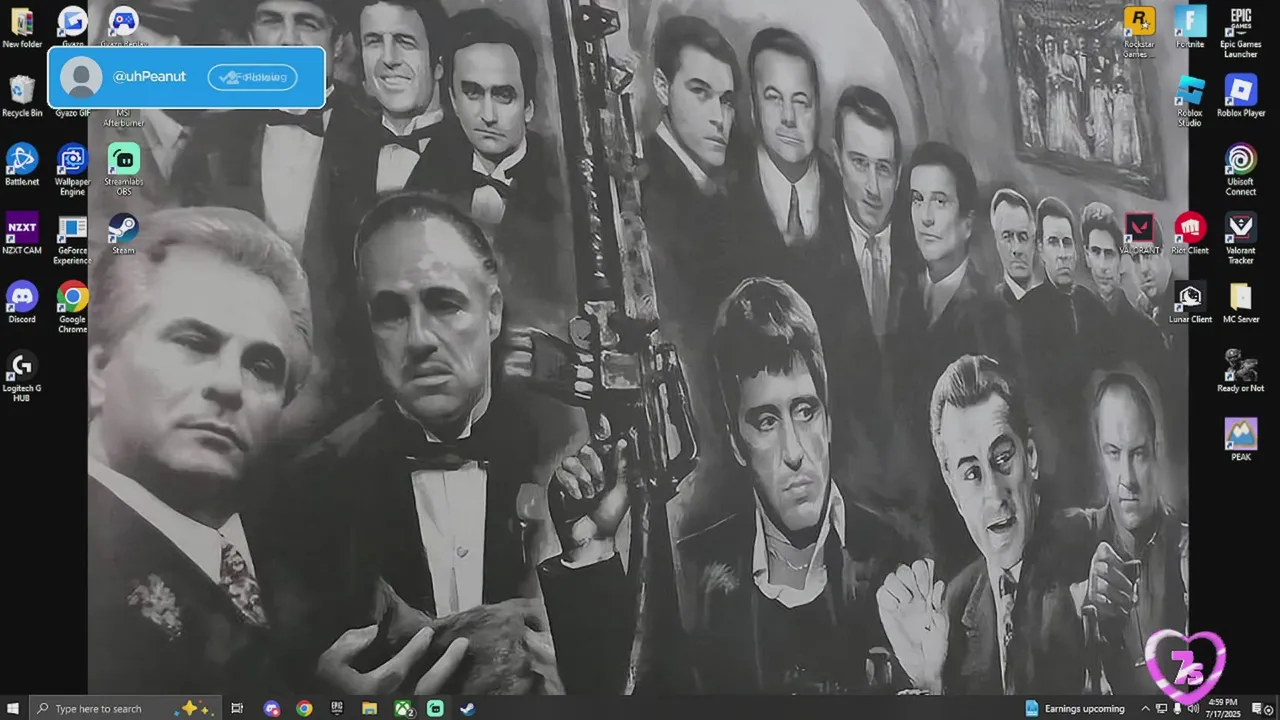Open GeForce Experience shortcut
This screenshot has width=1280, height=720.
click(72, 239)
